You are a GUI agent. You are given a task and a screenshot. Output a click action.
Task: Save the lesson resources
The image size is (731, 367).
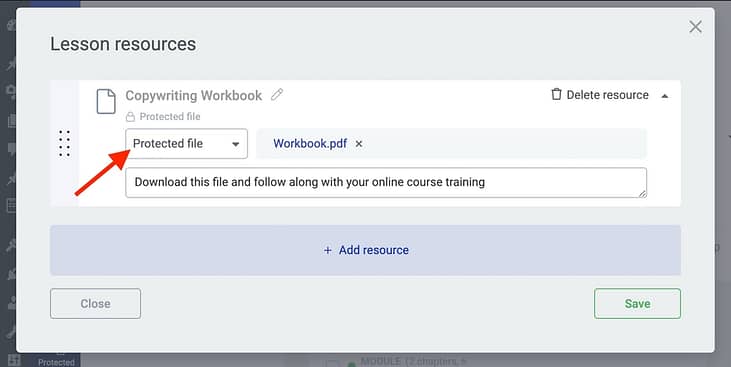coord(637,304)
